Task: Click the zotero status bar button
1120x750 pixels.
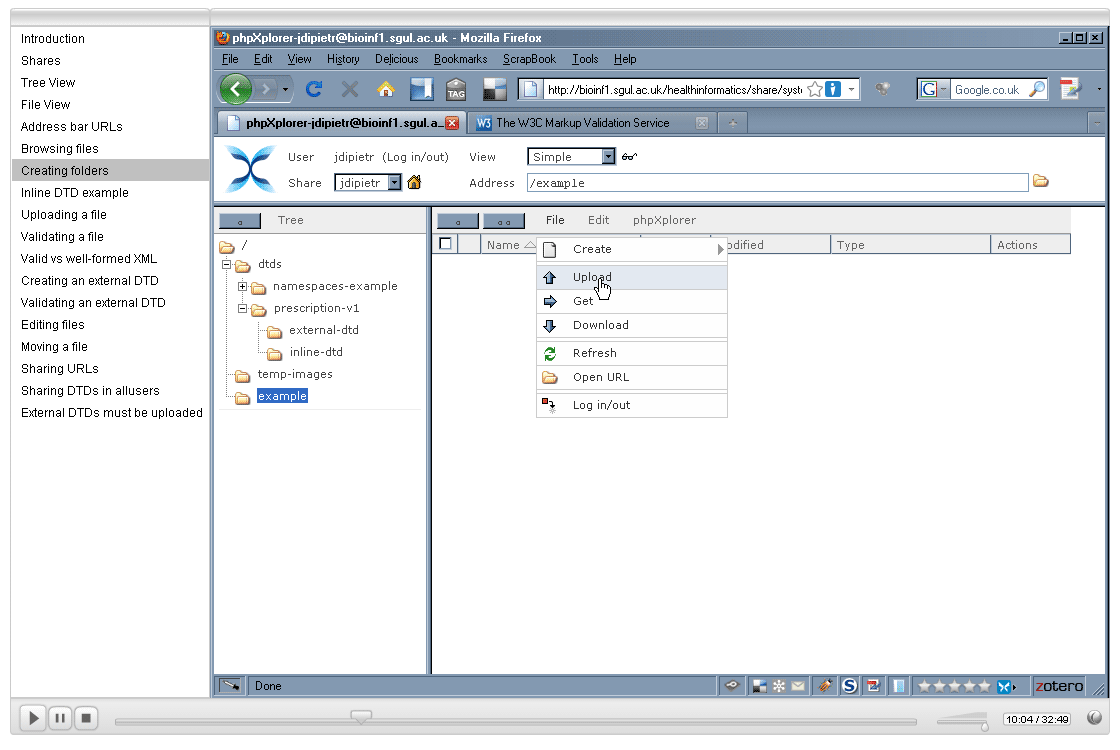Action: 1059,686
